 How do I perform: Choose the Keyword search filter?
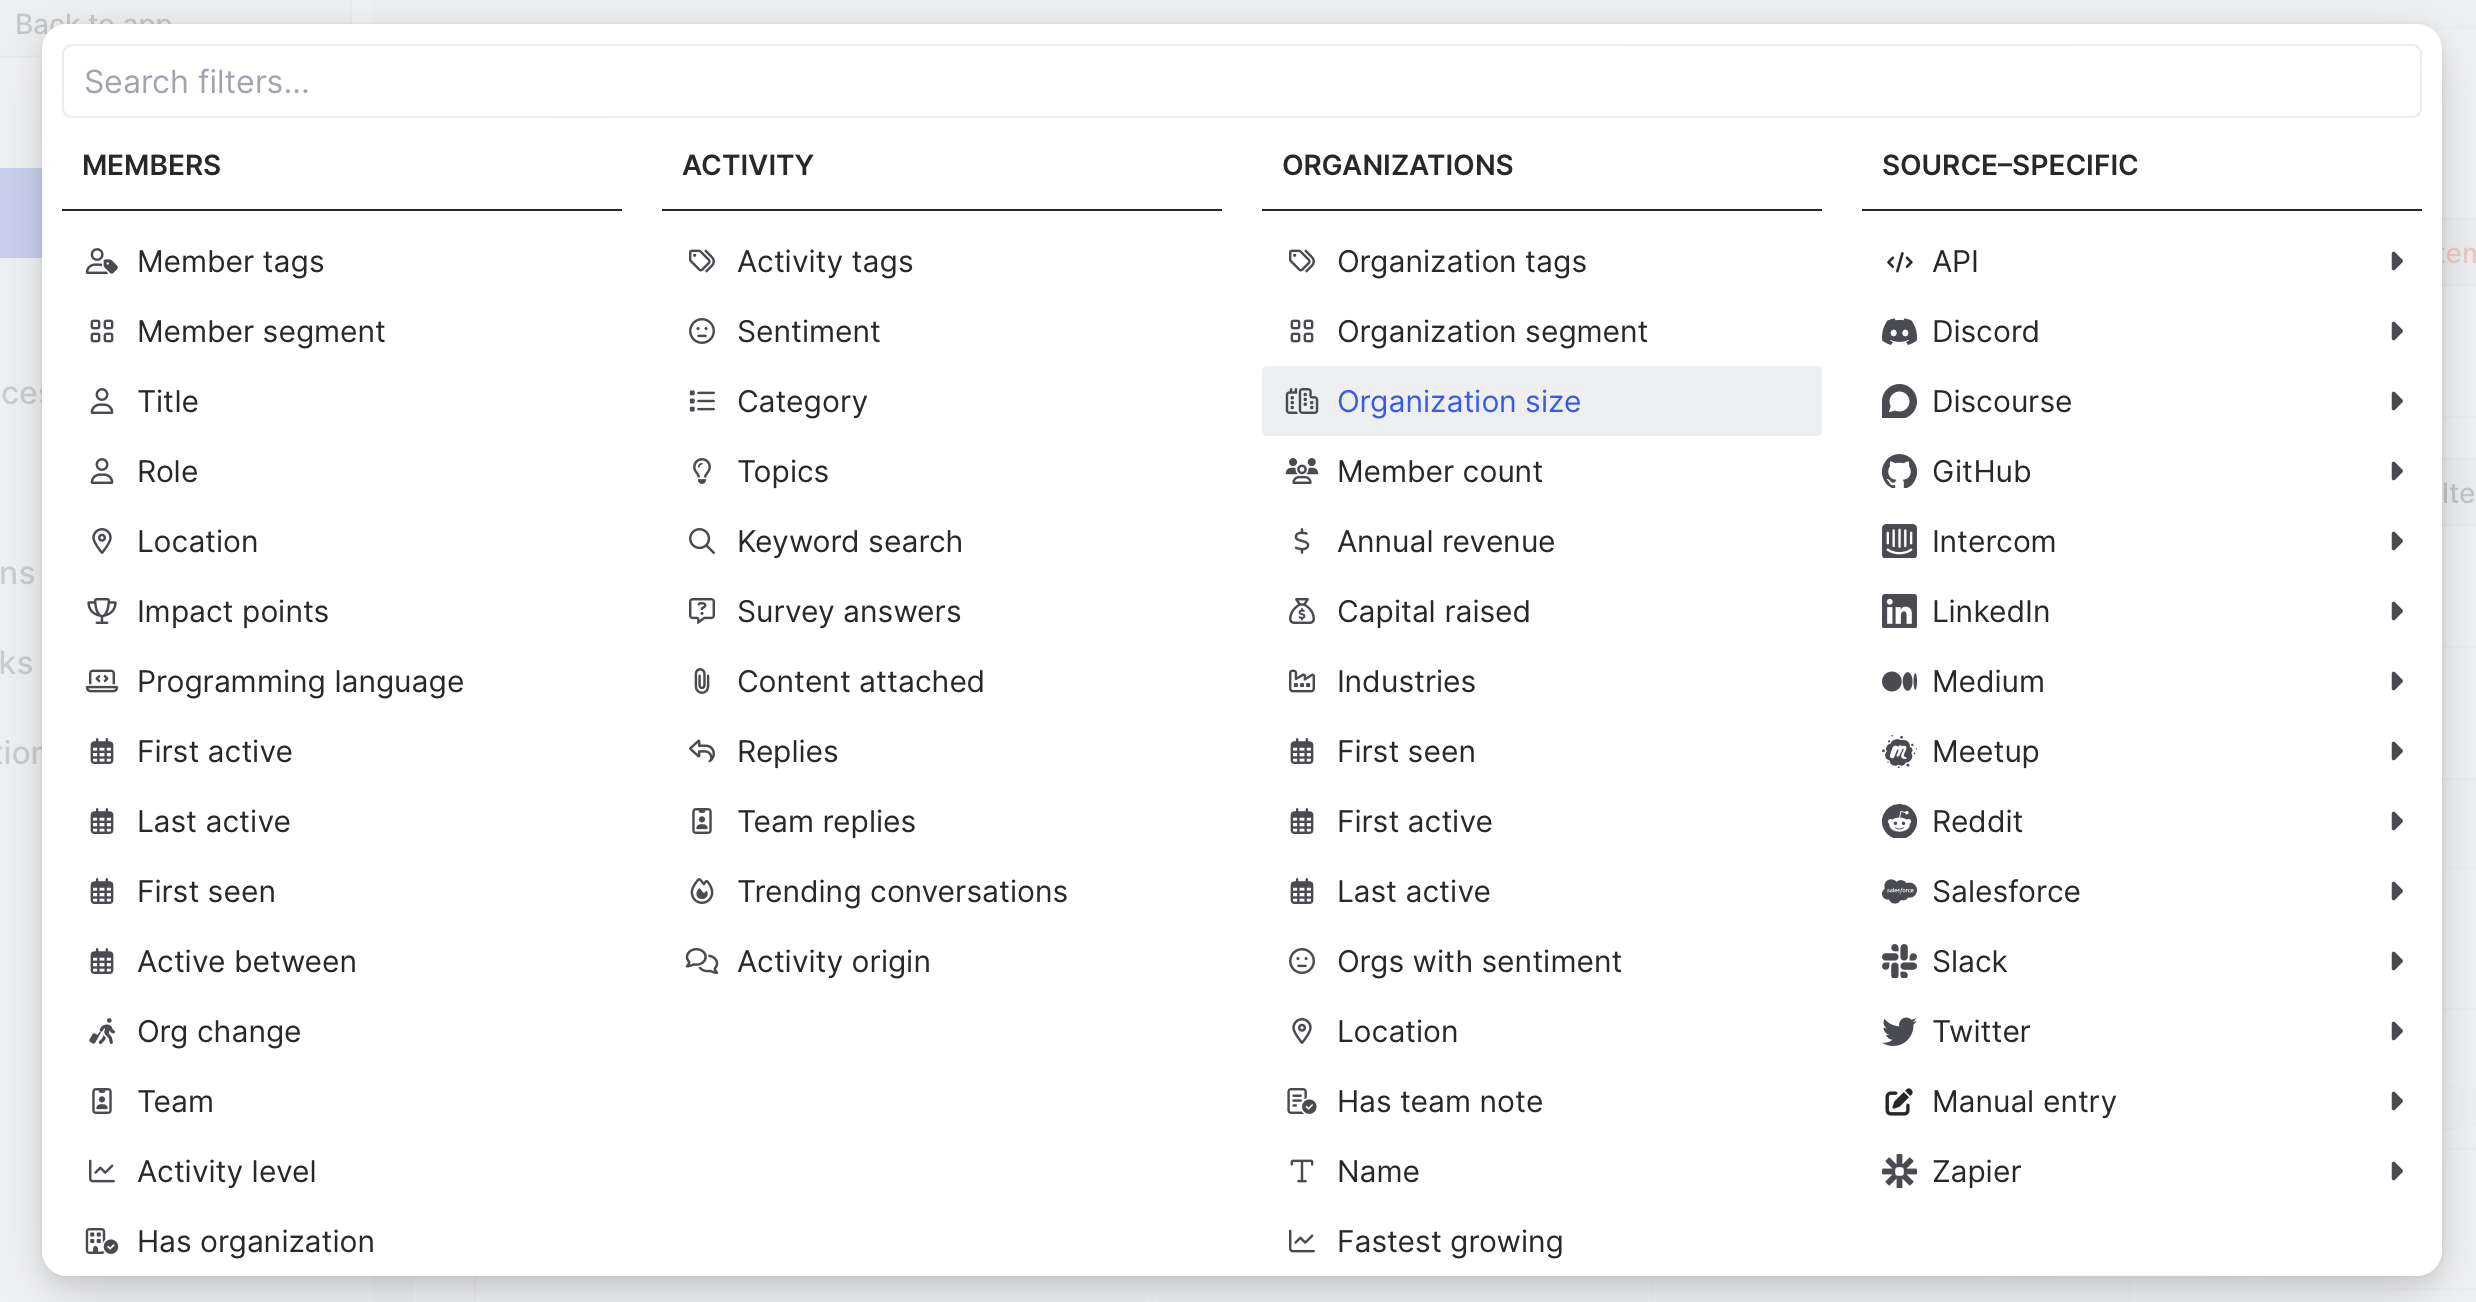849,541
